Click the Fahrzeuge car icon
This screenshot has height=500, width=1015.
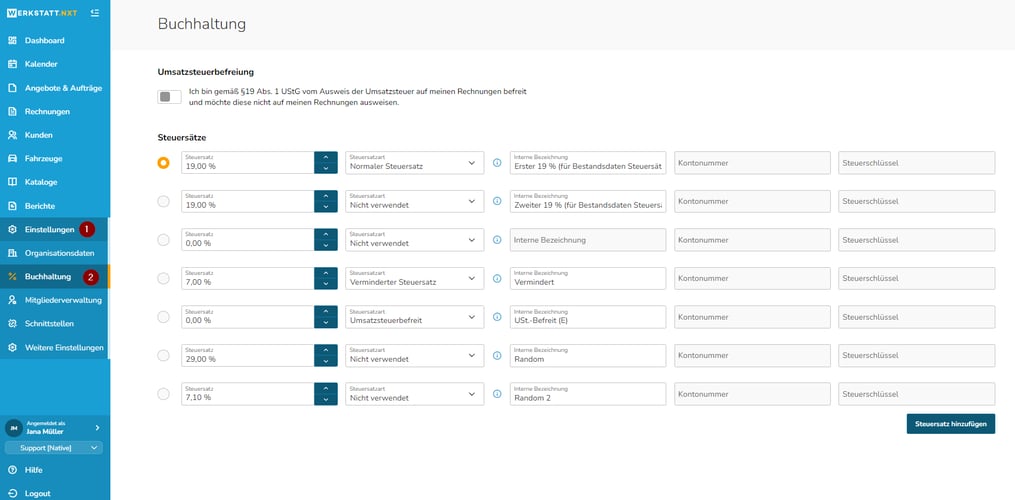click(12, 159)
